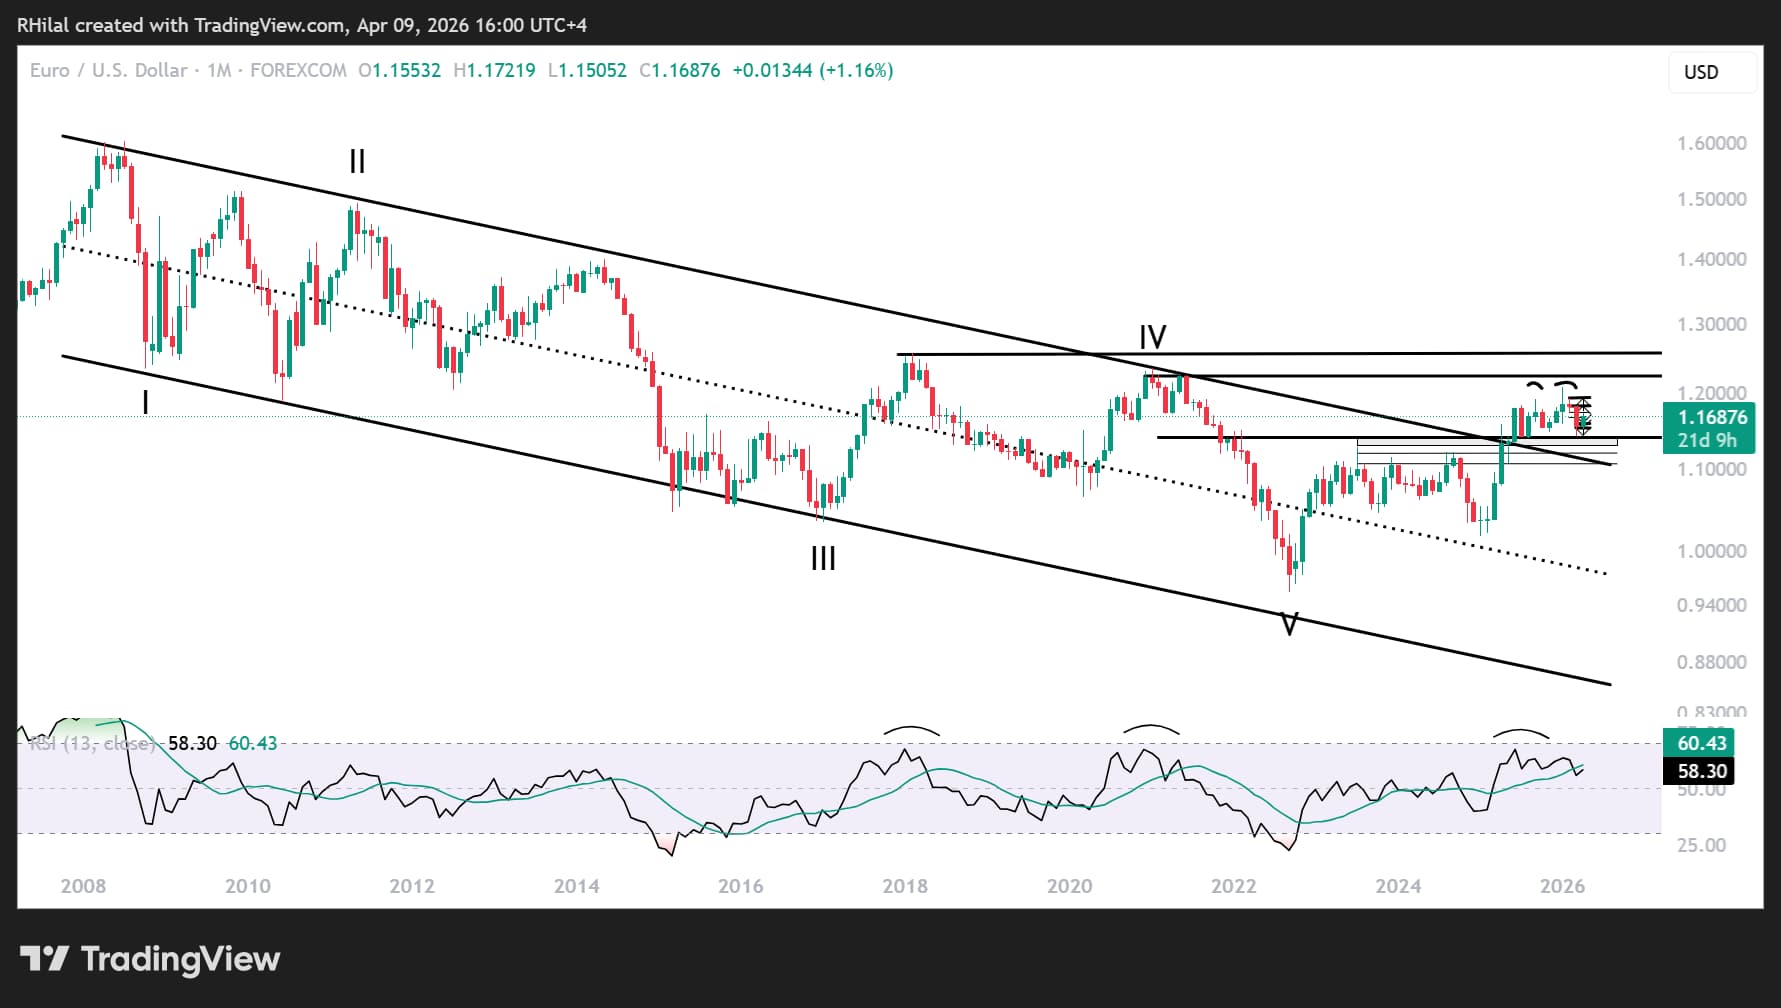Screen dimensions: 1781x1008
Task: Select the wave label II annotation
Action: [357, 161]
